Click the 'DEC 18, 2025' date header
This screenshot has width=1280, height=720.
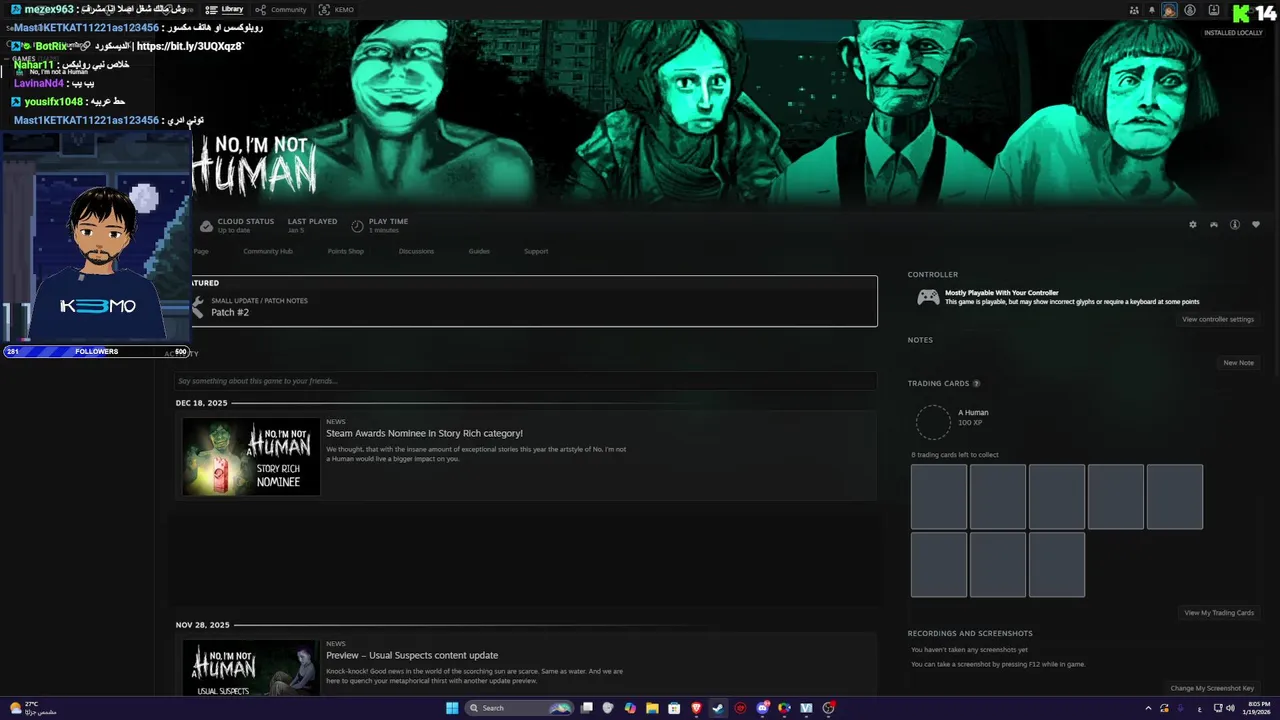(x=201, y=403)
